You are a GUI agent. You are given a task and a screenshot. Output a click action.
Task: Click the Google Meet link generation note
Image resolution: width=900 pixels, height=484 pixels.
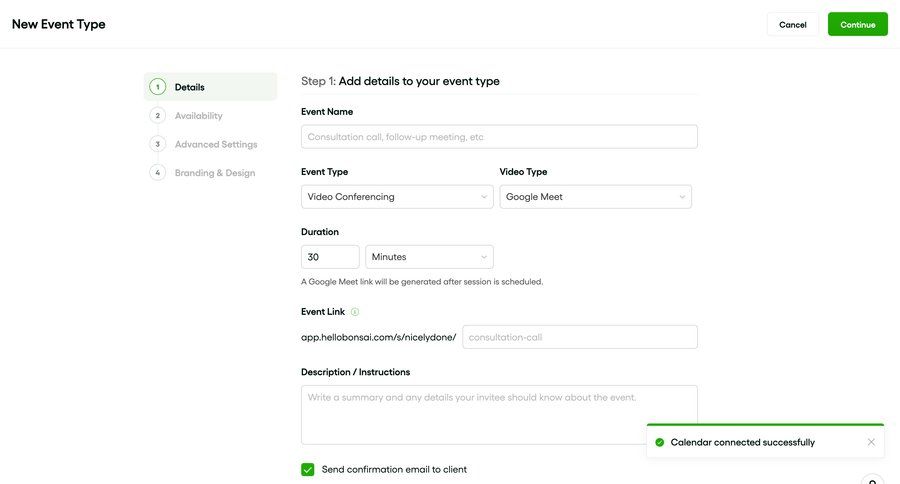click(x=422, y=282)
